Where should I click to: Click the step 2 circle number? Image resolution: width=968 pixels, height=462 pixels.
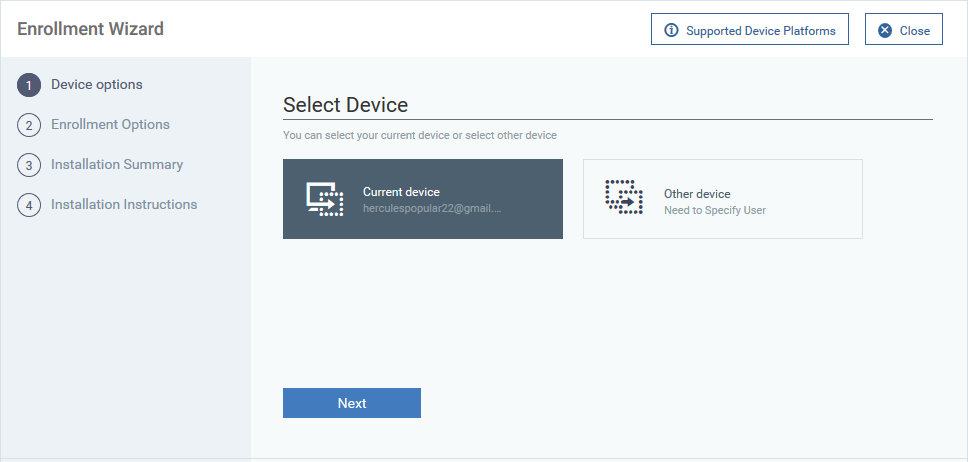(29, 125)
